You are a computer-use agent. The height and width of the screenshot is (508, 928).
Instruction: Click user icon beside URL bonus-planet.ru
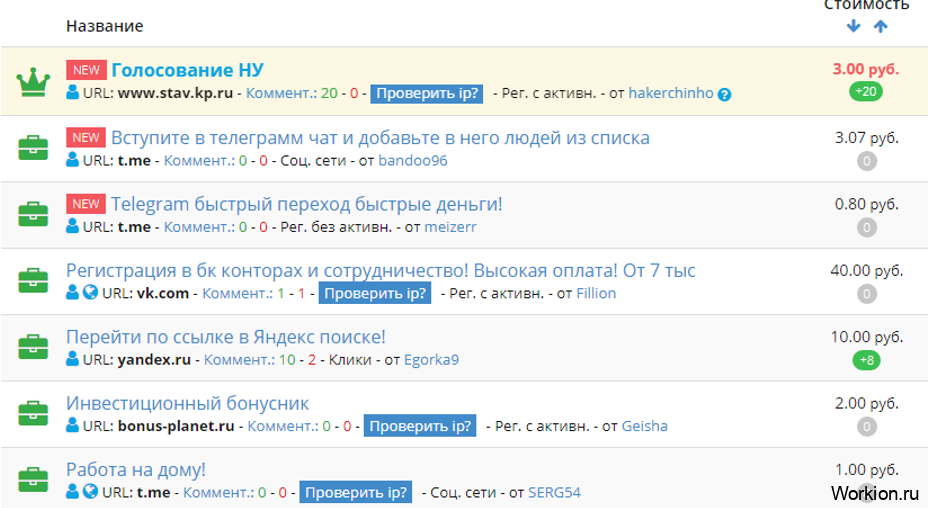tap(72, 425)
